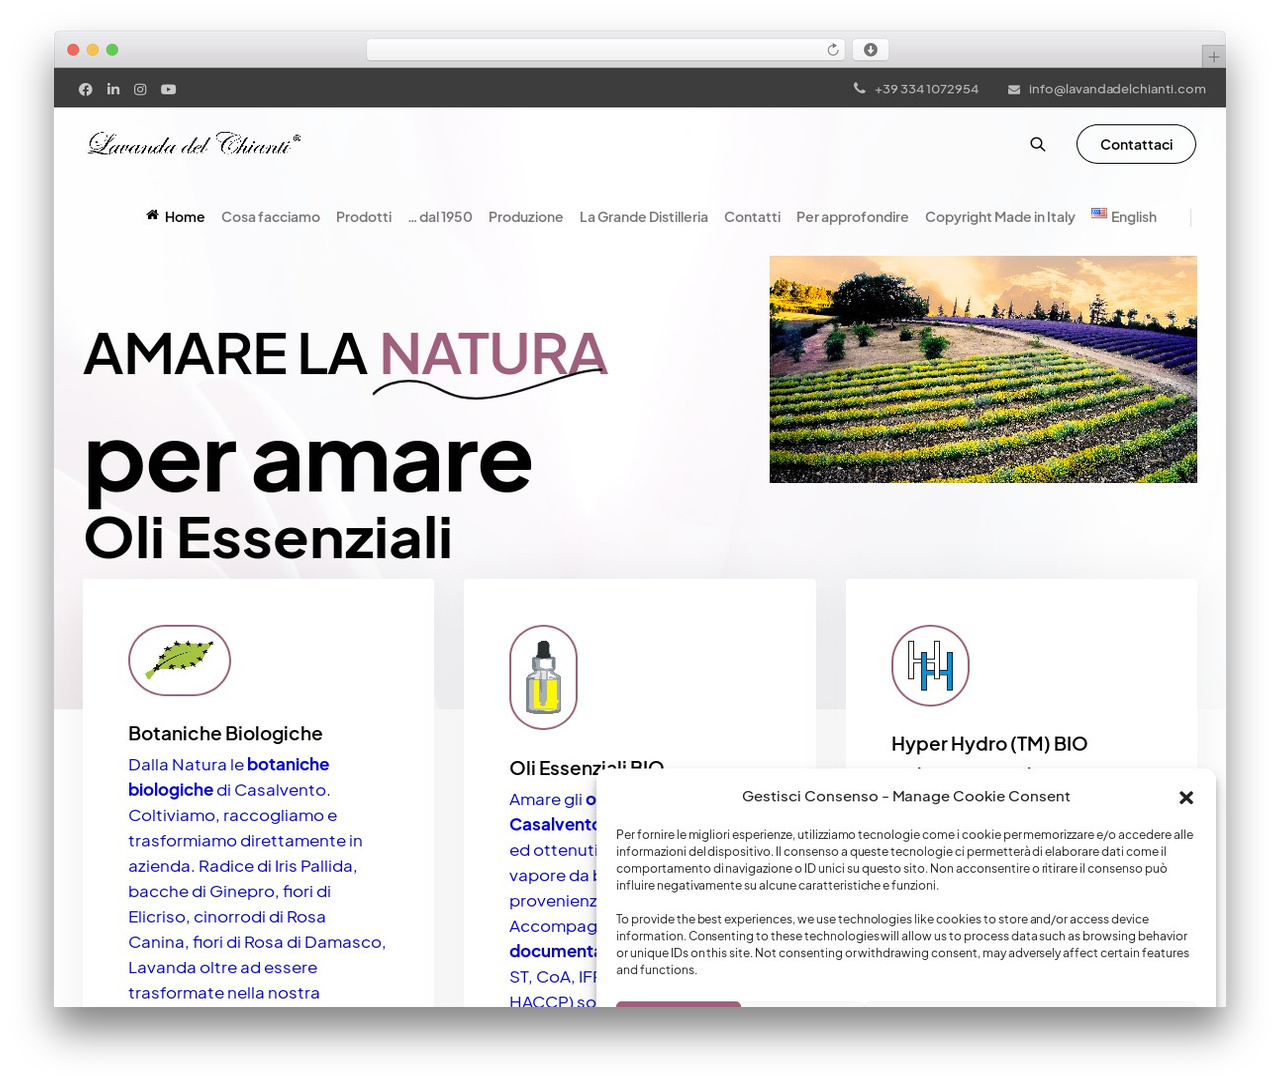This screenshot has width=1280, height=1084.
Task: Close the cookie consent dialog
Action: (x=1186, y=797)
